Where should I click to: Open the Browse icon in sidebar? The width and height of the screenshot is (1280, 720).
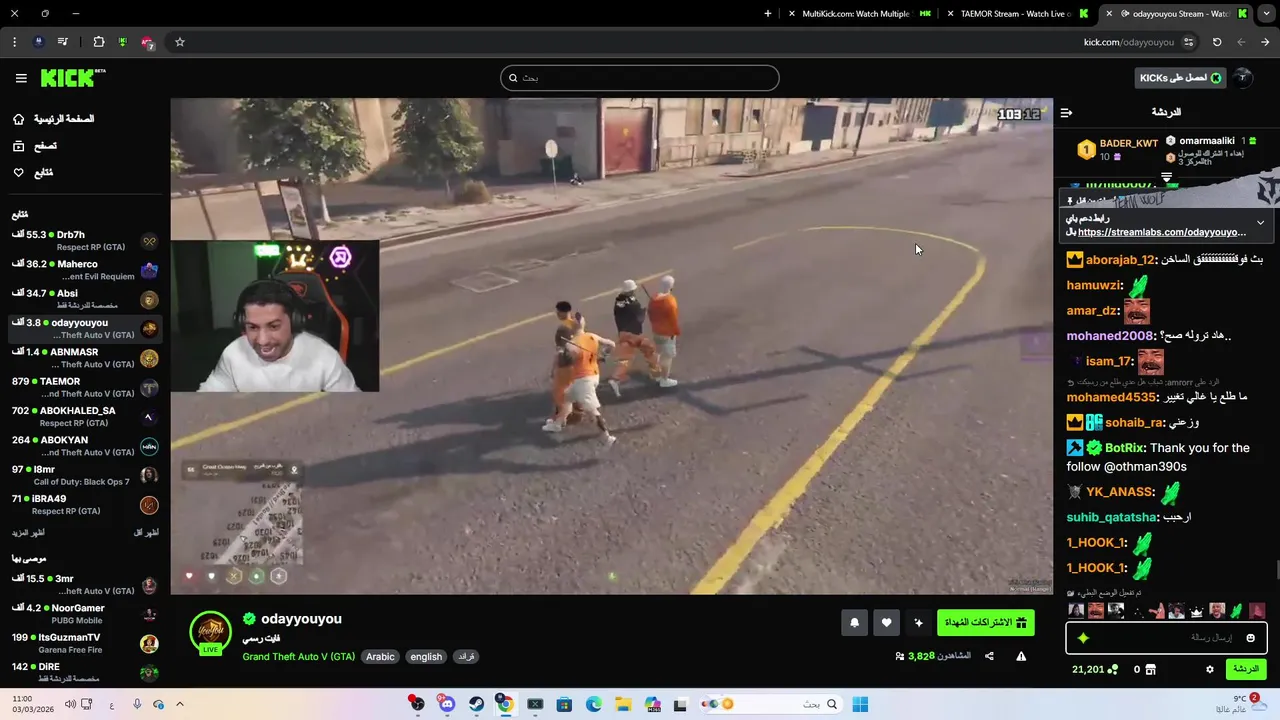click(x=18, y=146)
